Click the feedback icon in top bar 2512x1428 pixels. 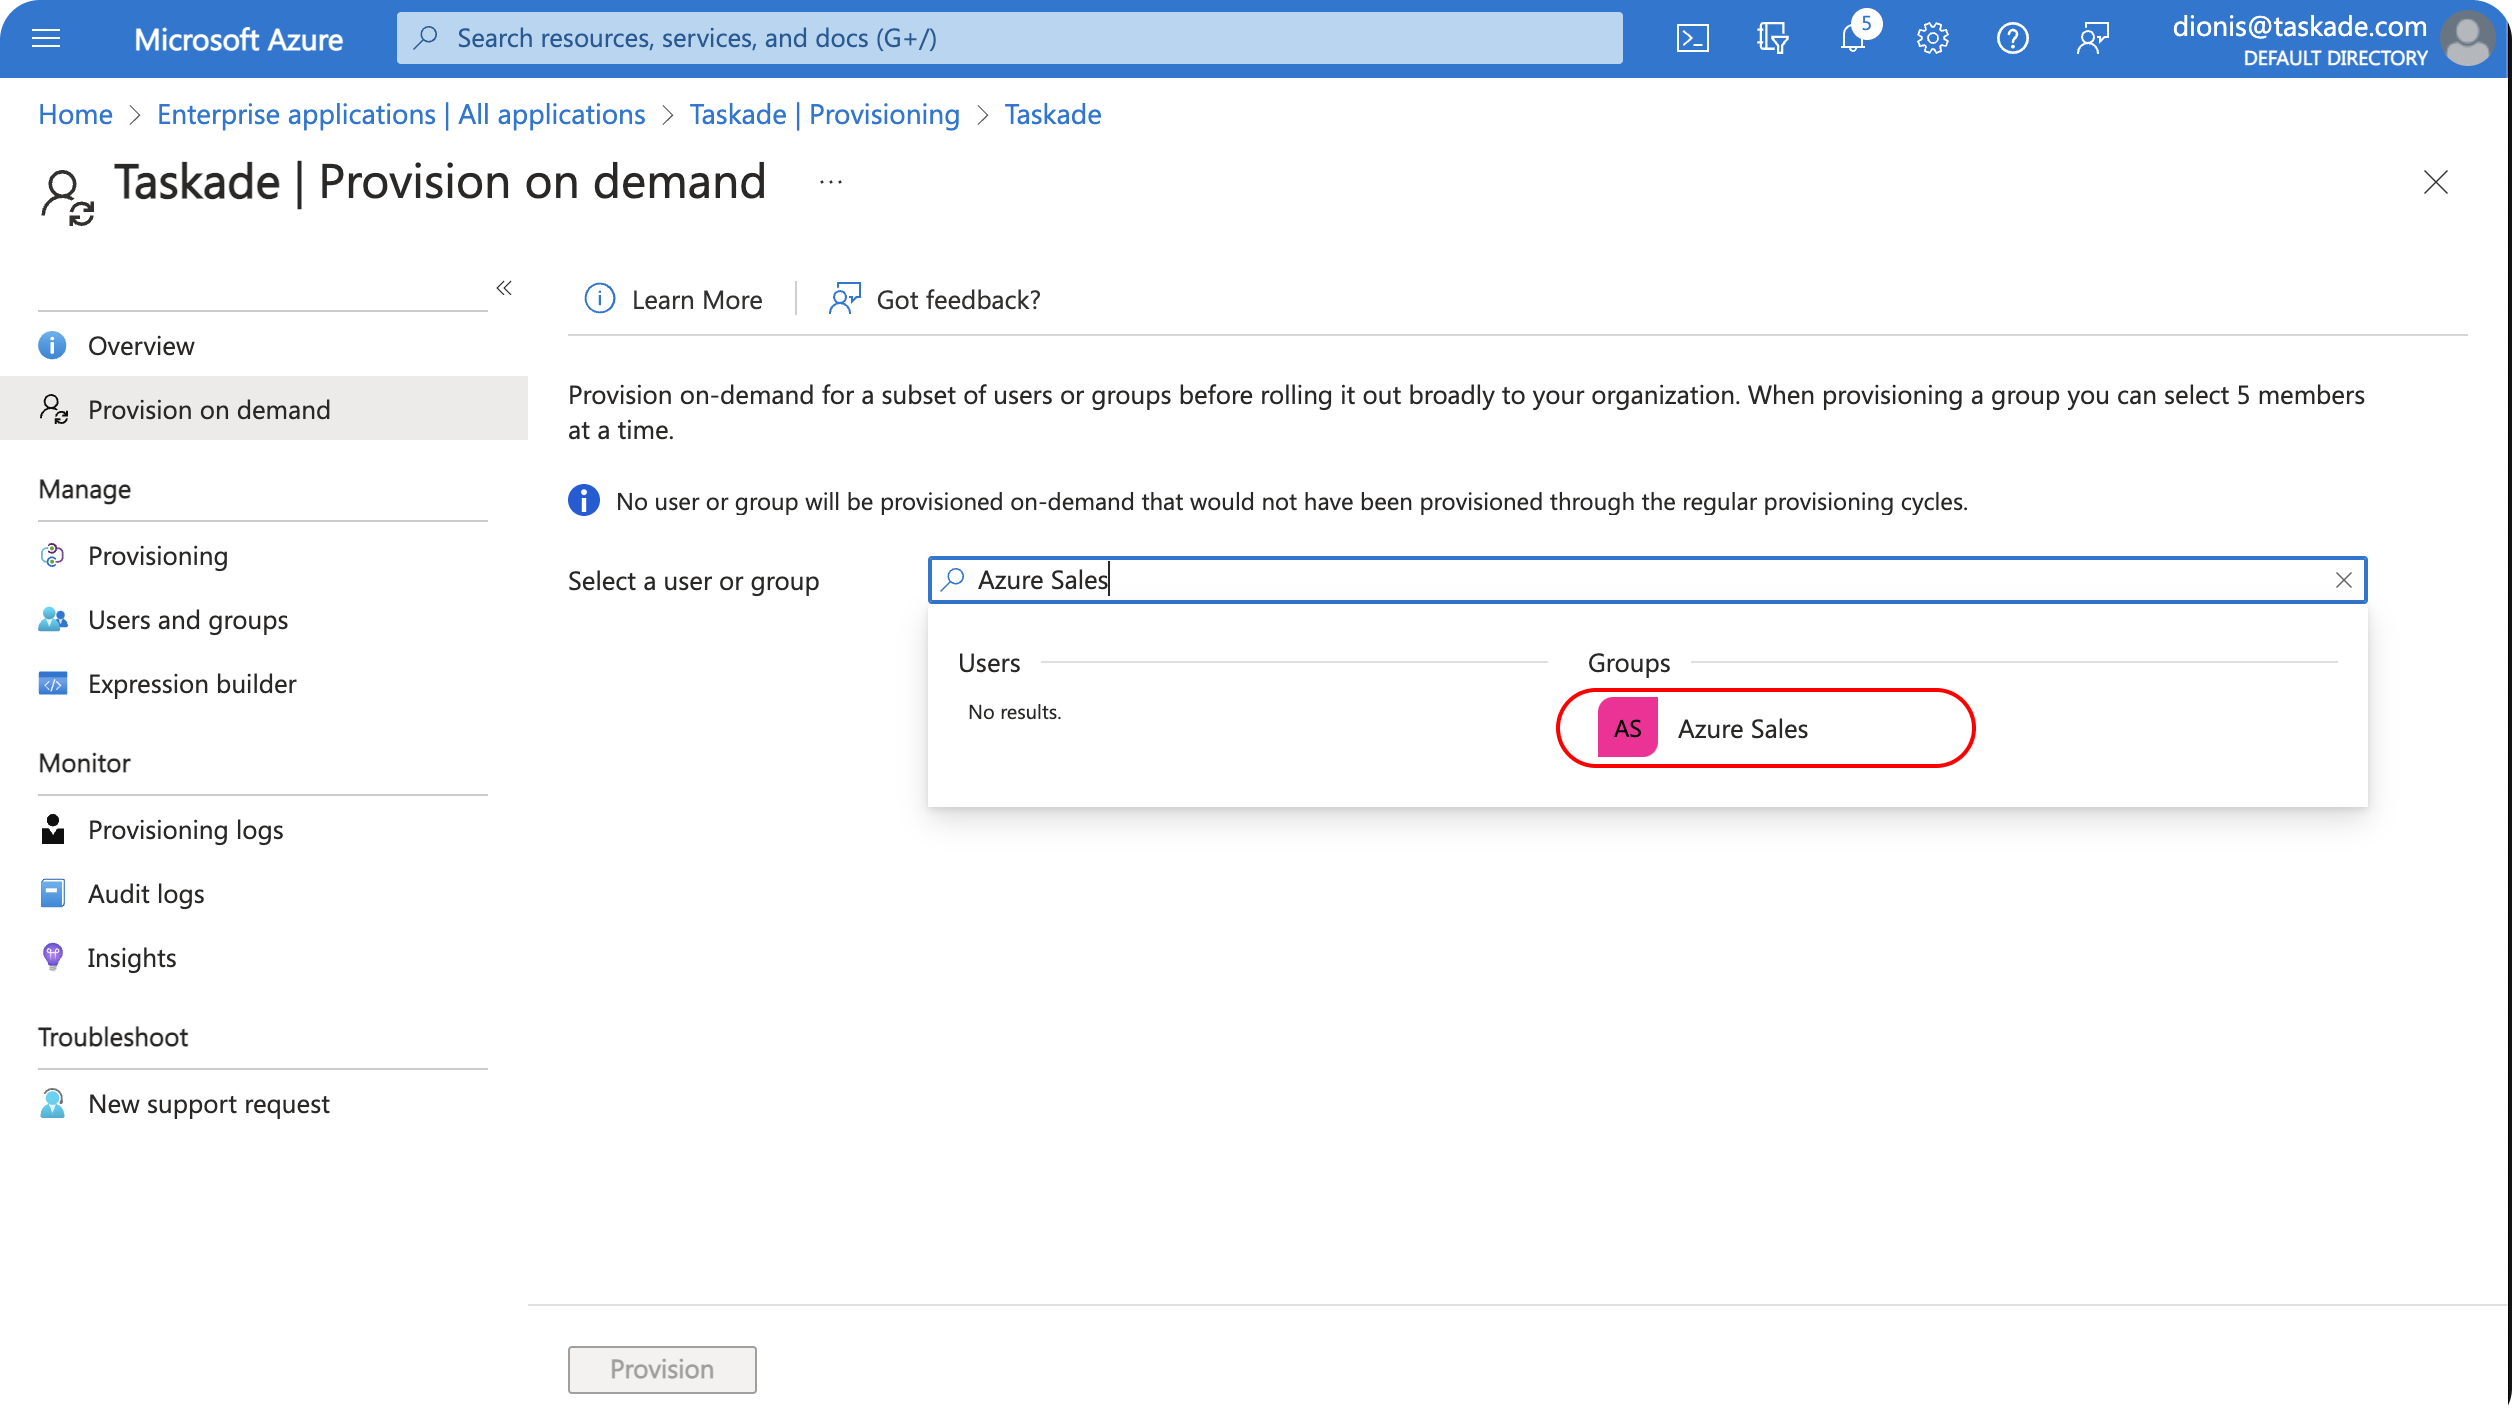[x=2092, y=39]
